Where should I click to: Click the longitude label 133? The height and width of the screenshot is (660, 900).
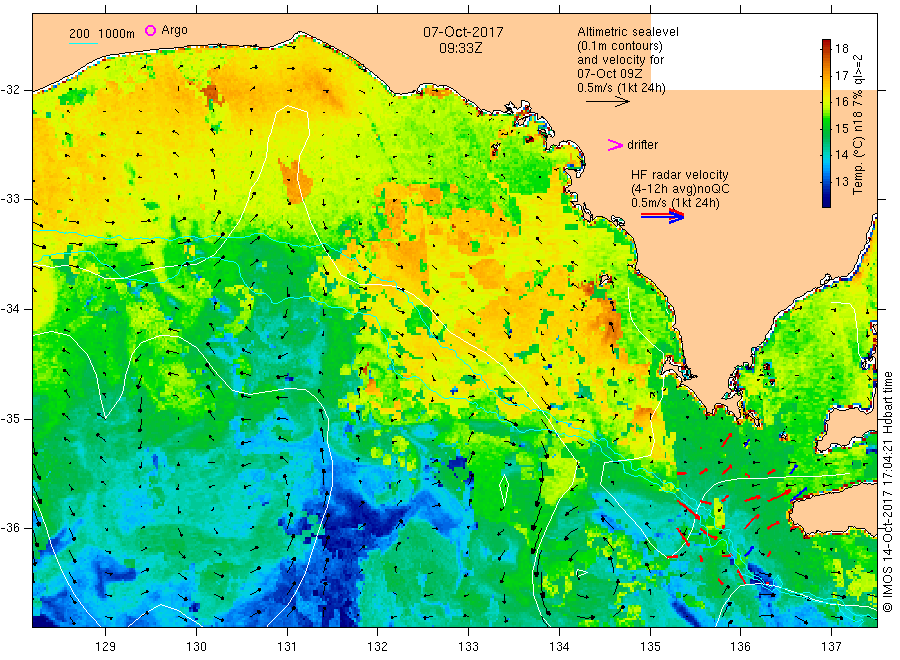tap(468, 647)
